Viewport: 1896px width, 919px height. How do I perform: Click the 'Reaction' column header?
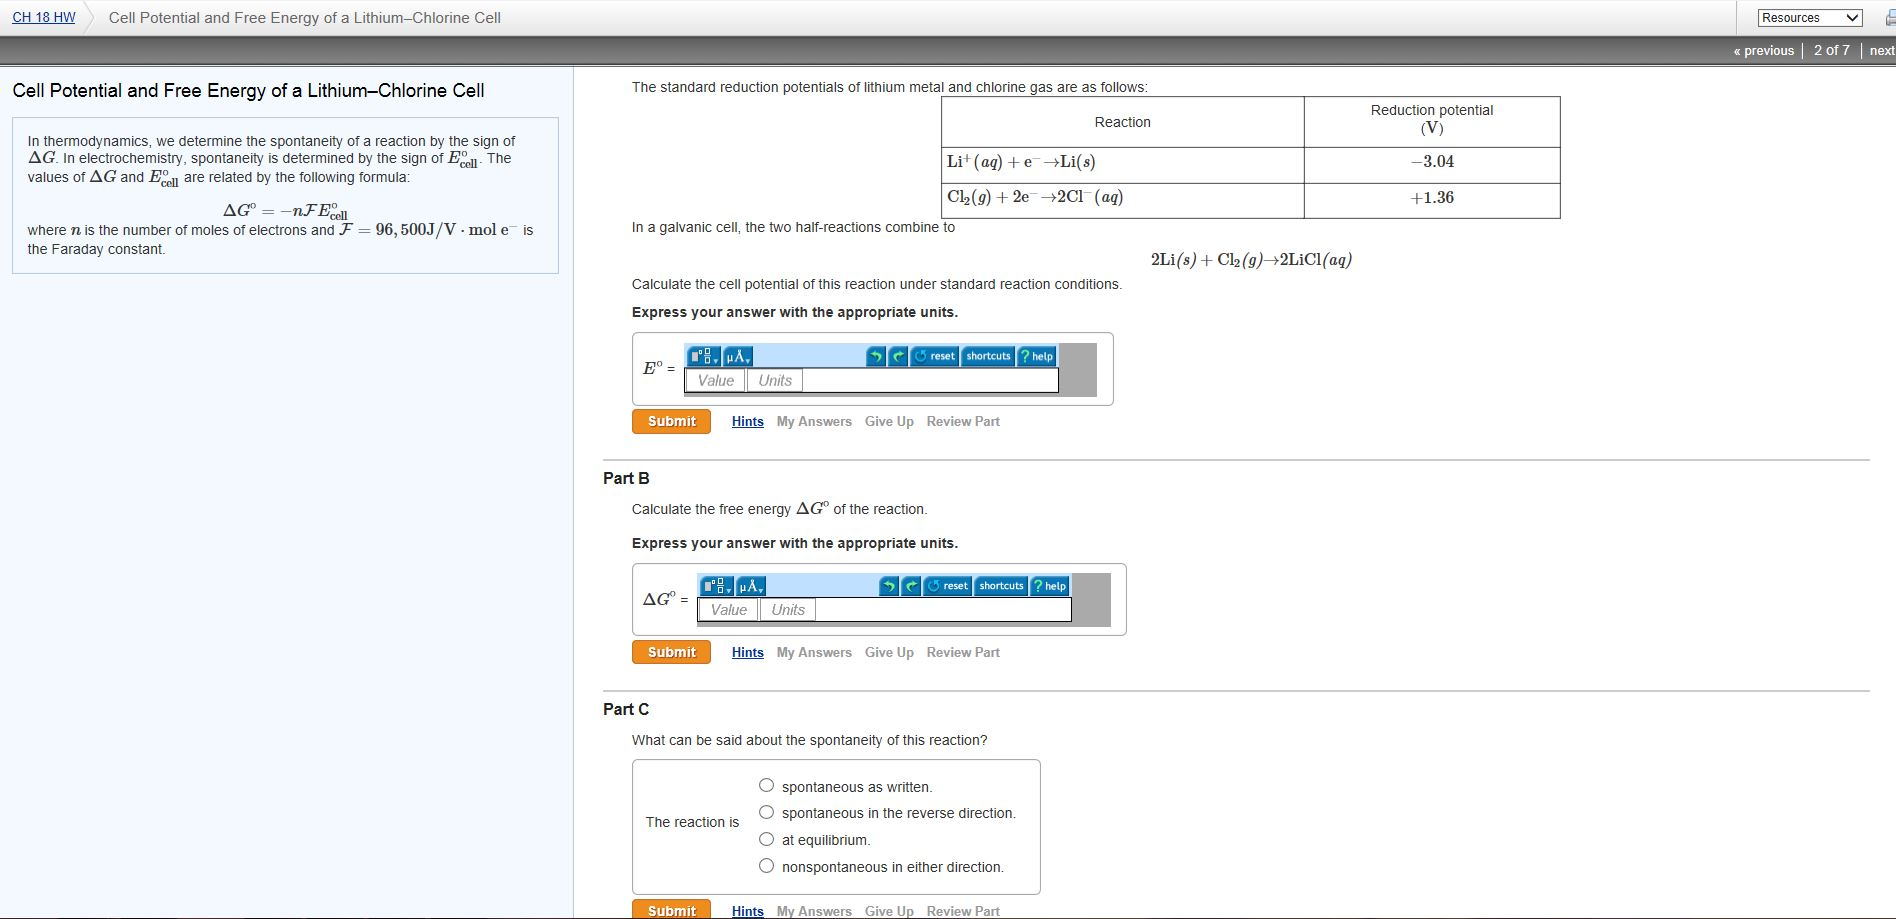coord(1123,122)
